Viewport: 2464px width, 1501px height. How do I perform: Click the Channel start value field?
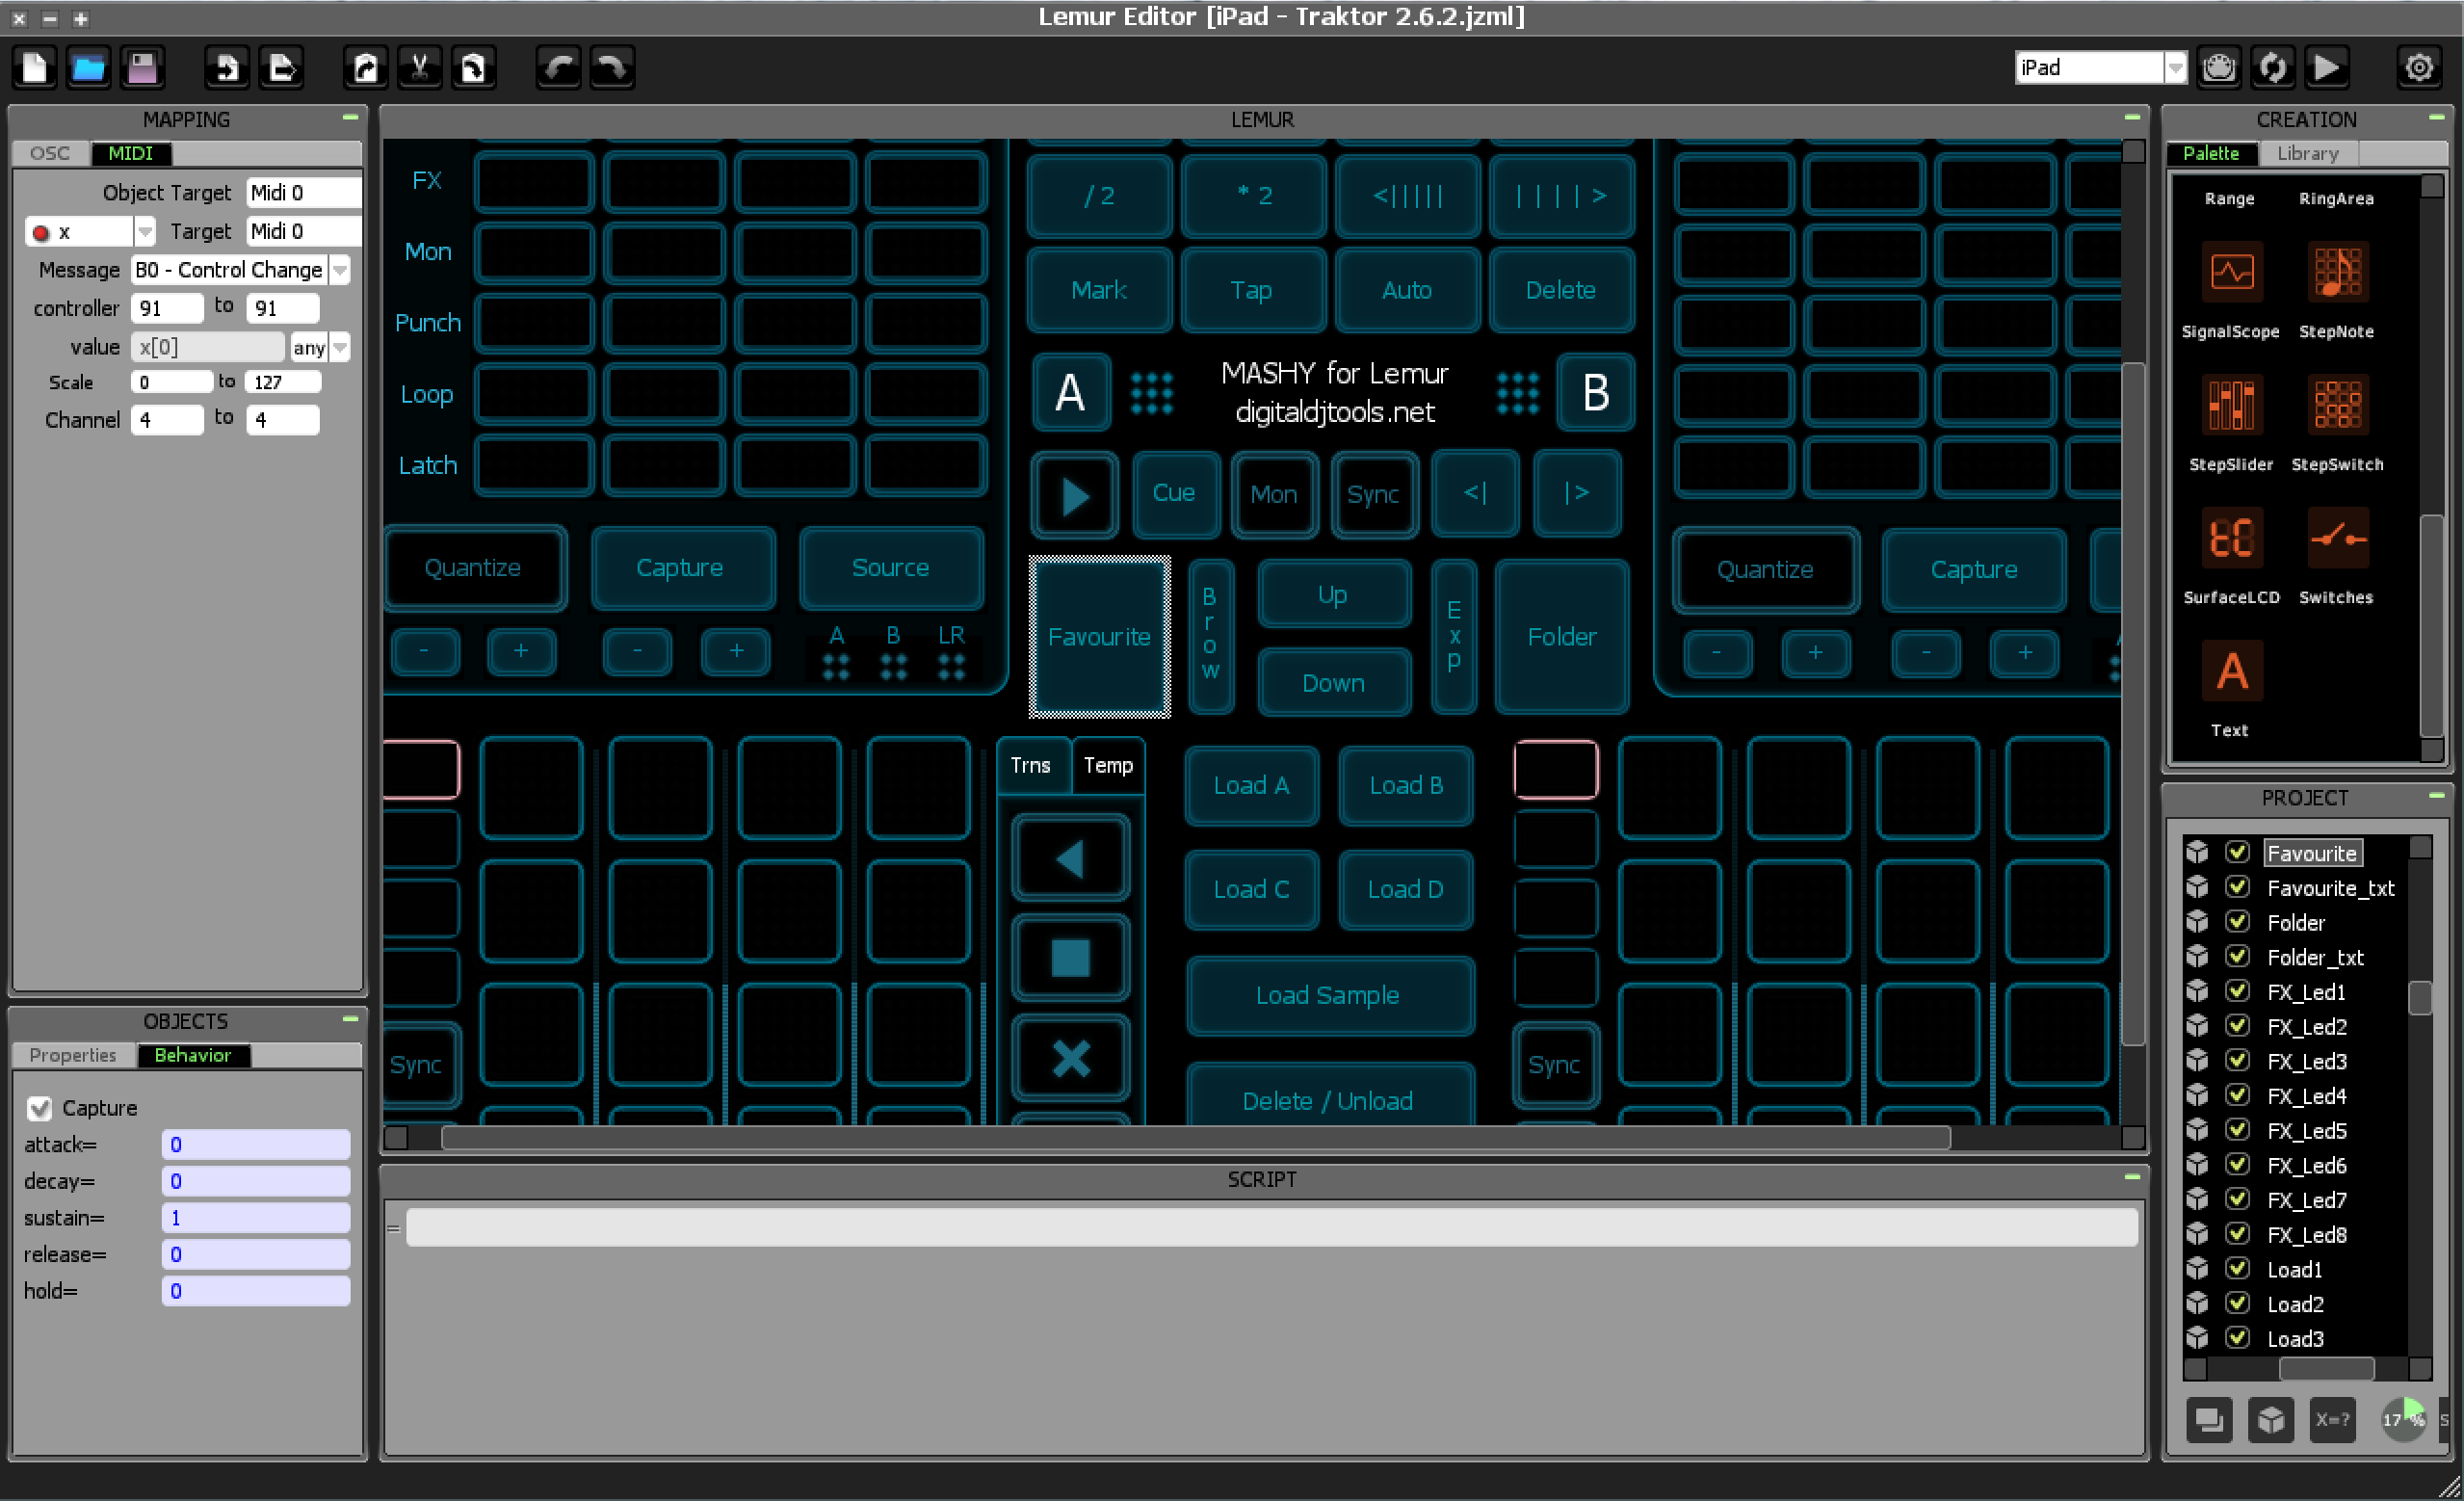pyautogui.click(x=166, y=420)
